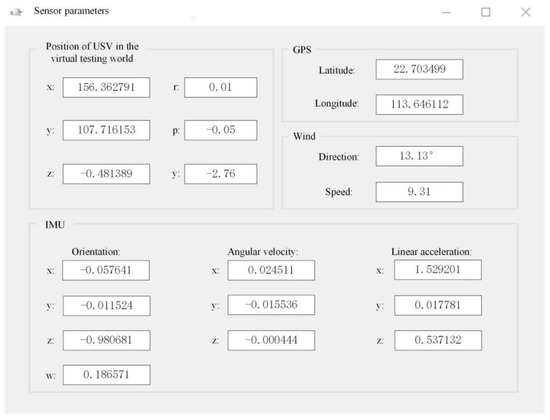Select the USV position y field 107.716153
This screenshot has width=550, height=420.
coord(106,130)
